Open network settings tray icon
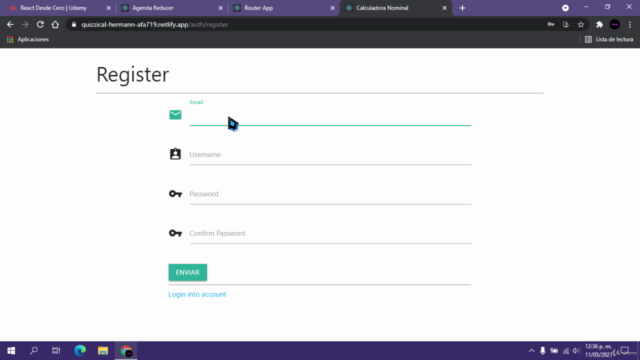Viewport: 640px width, 360px height. coord(566,351)
